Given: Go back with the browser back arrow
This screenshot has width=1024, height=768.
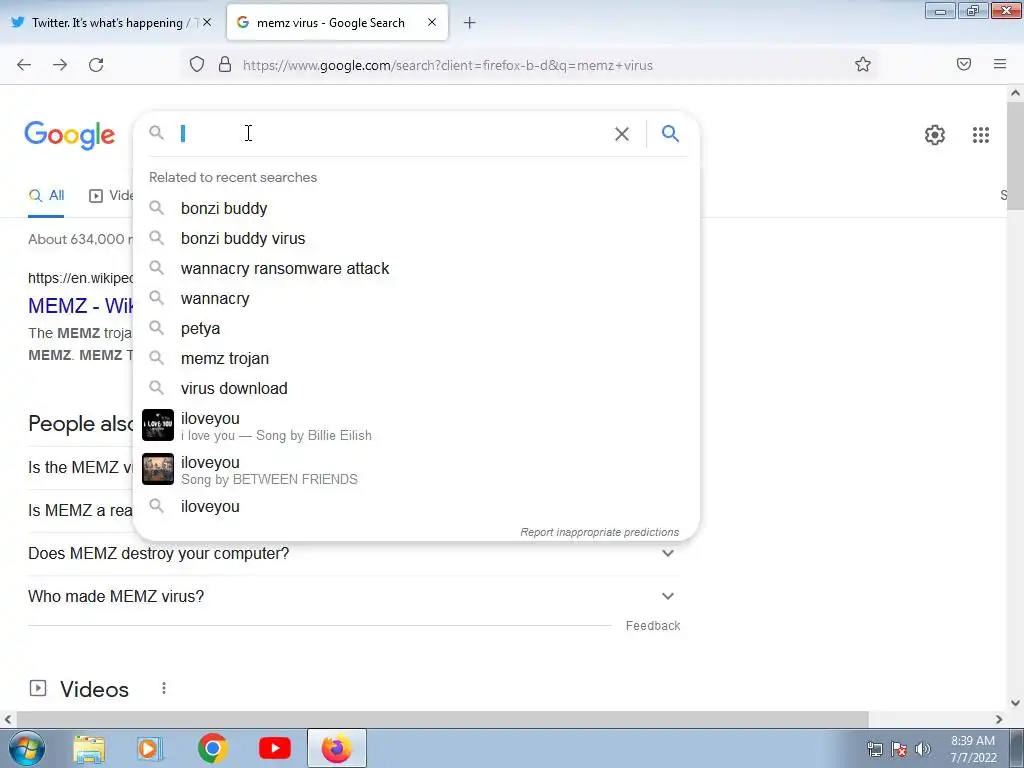Looking at the screenshot, I should [x=24, y=65].
